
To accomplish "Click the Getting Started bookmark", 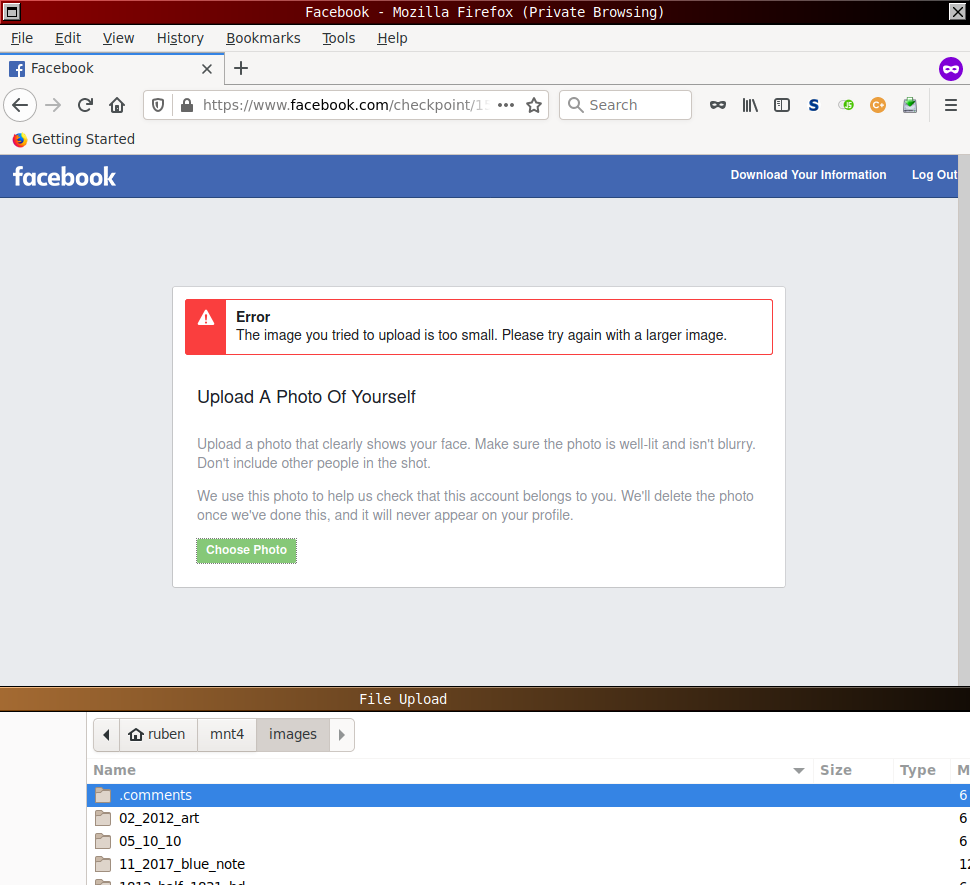I will click(74, 139).
